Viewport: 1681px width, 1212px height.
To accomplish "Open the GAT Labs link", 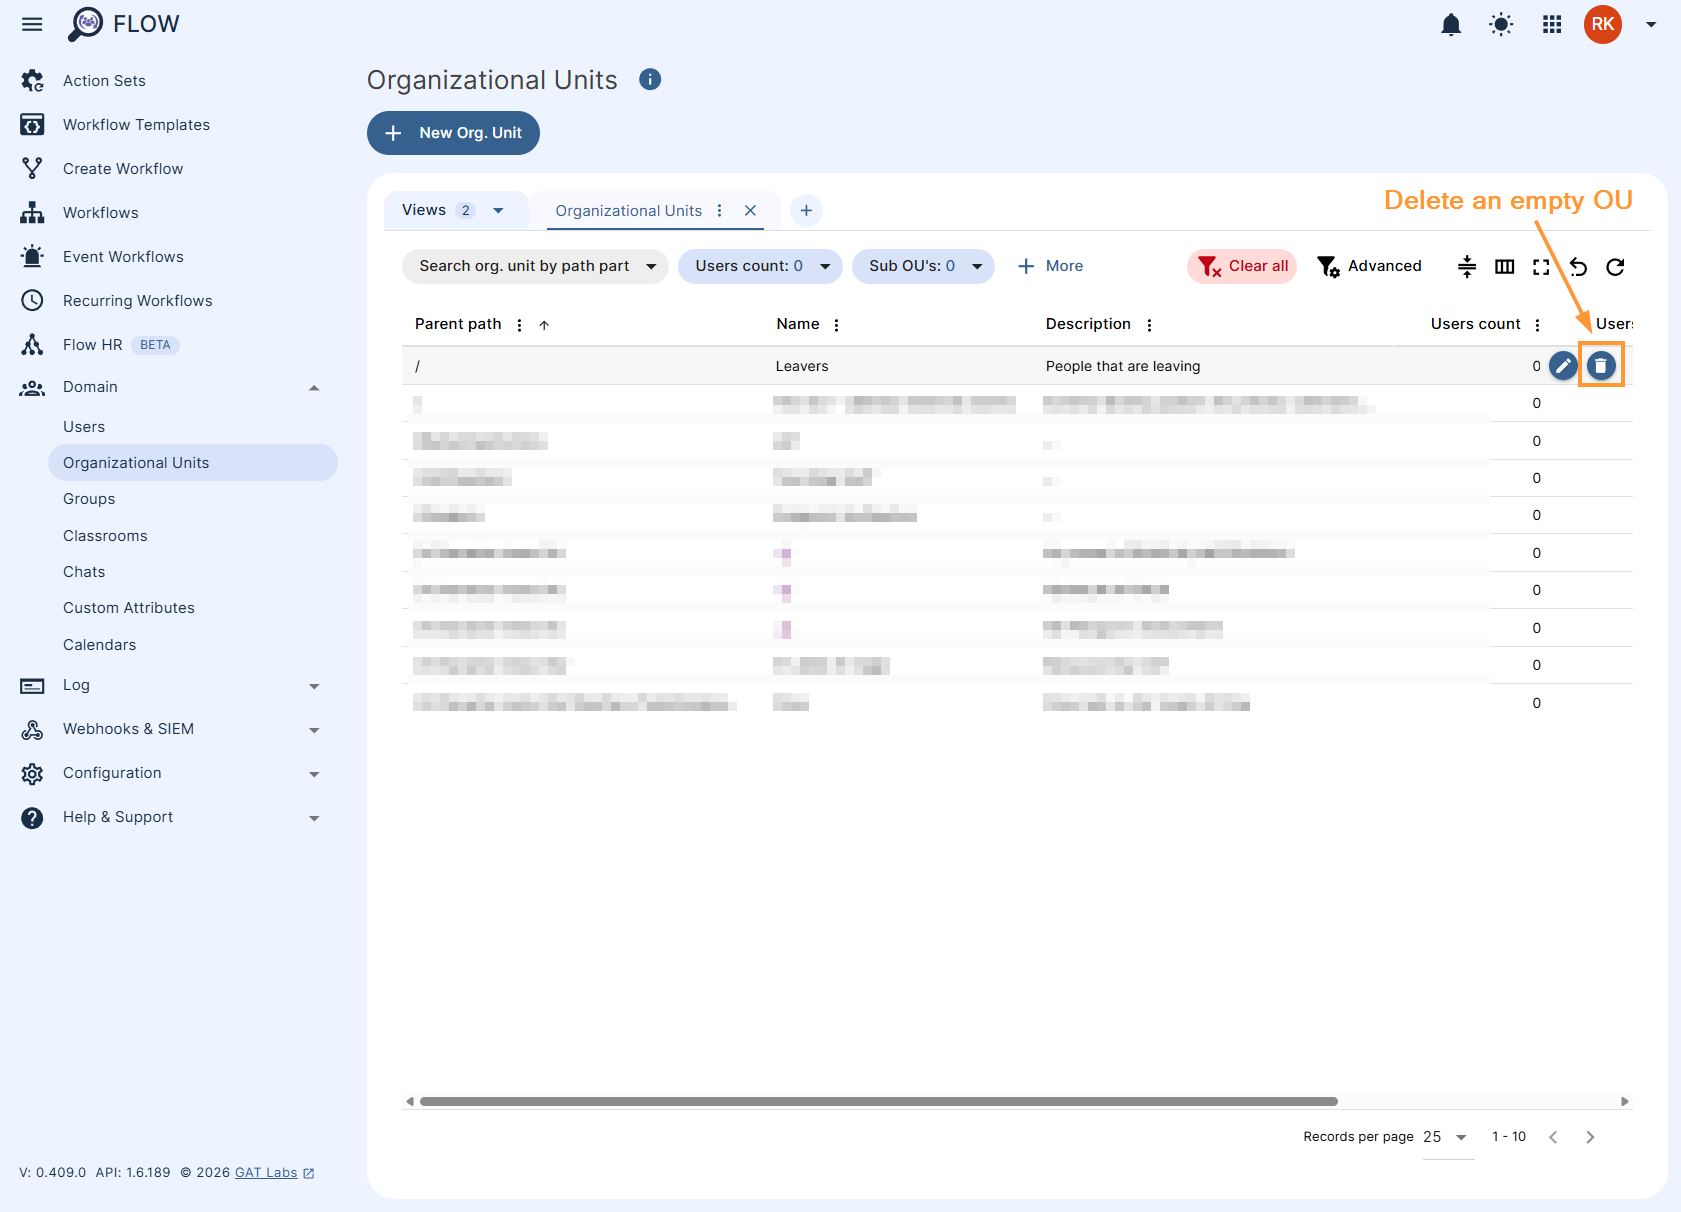I will click(x=266, y=1172).
